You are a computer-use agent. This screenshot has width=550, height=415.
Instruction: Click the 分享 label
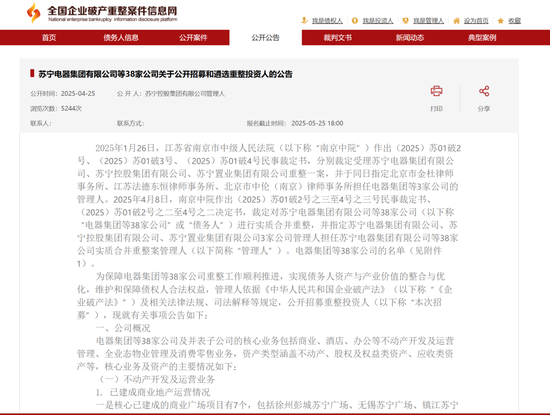[484, 109]
